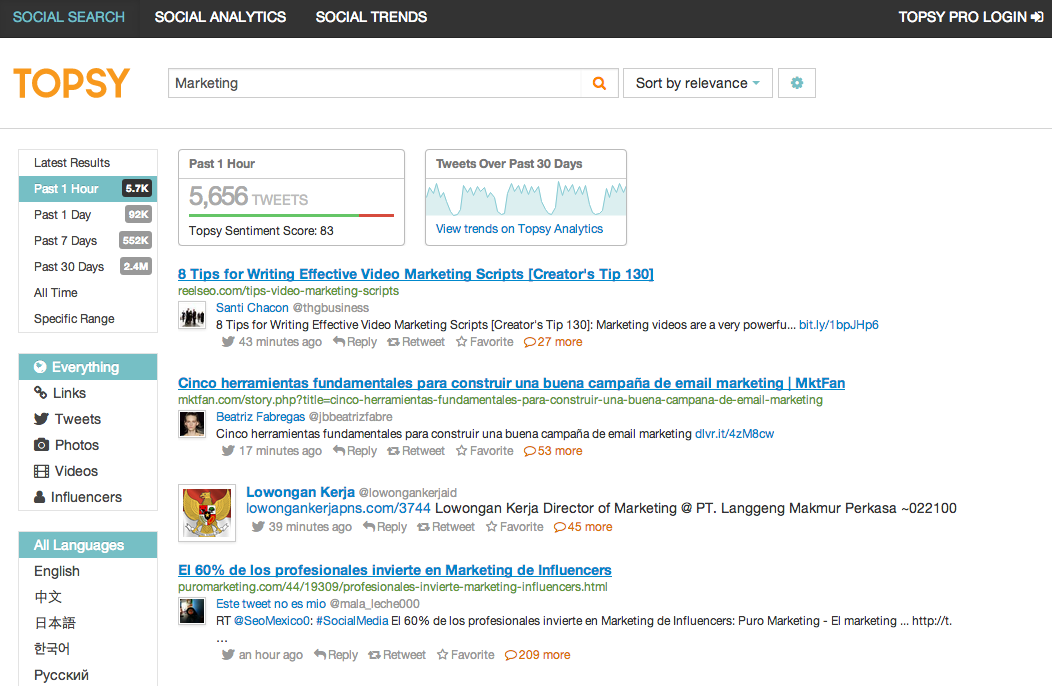Image resolution: width=1052 pixels, height=686 pixels.
Task: Click View trends on Topsy Analytics
Action: (x=519, y=229)
